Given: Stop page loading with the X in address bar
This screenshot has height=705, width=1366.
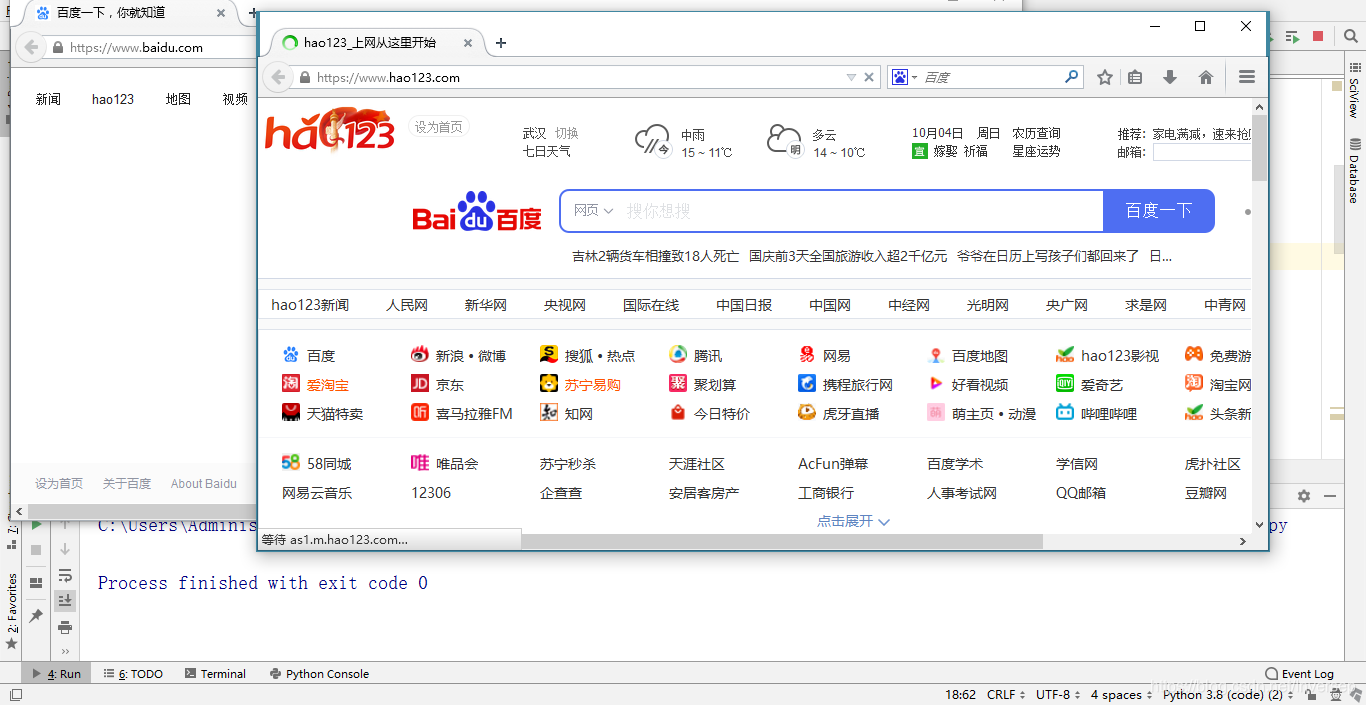Looking at the screenshot, I should coord(869,77).
